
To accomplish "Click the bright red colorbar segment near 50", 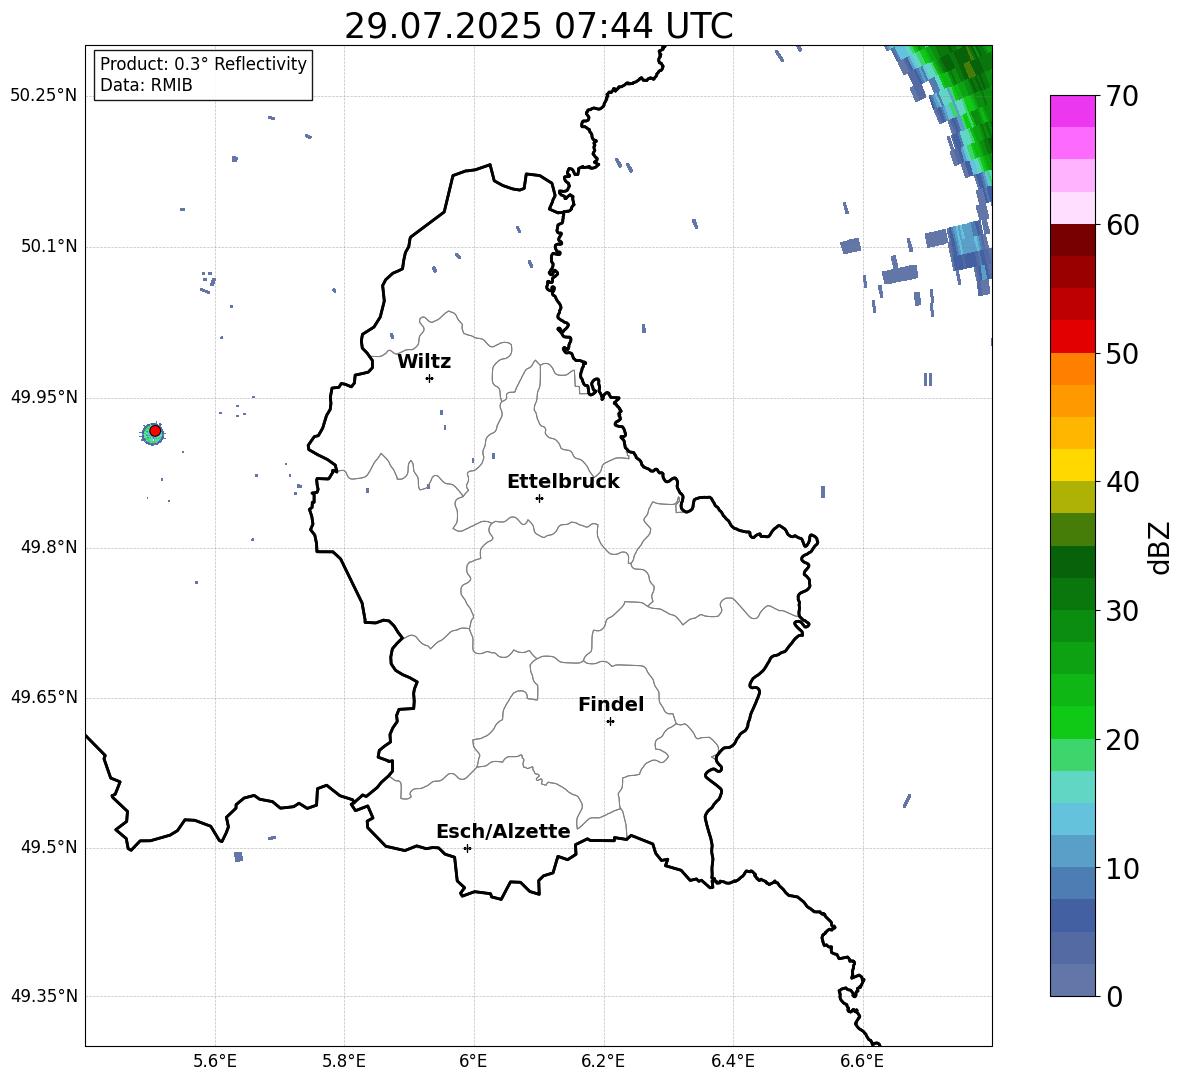I will coord(1073,337).
